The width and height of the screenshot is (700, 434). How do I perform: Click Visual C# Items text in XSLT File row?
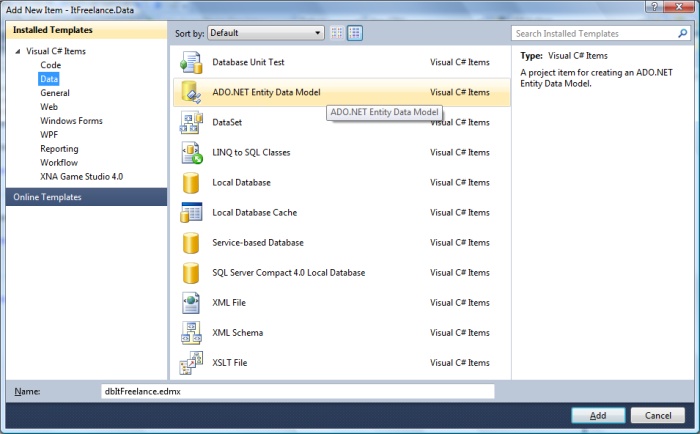click(460, 363)
